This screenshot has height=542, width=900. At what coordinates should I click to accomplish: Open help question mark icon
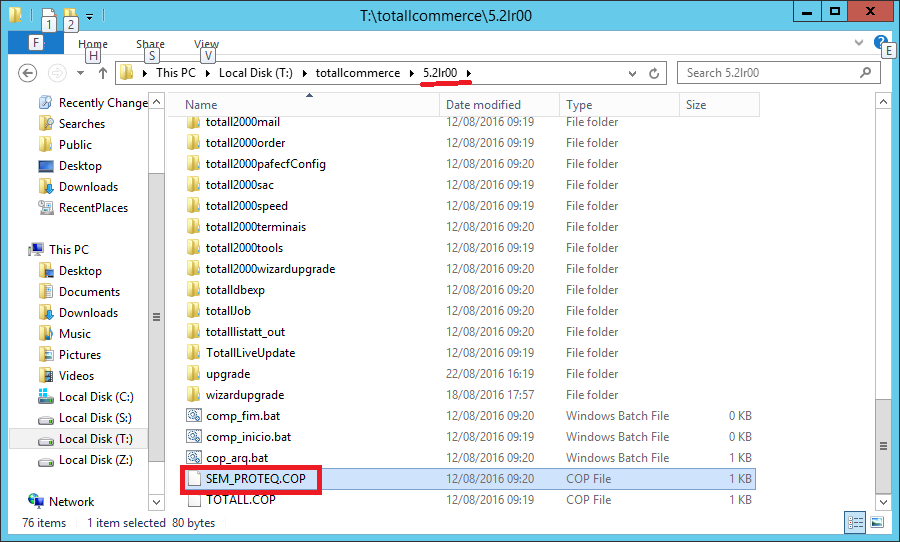(880, 42)
